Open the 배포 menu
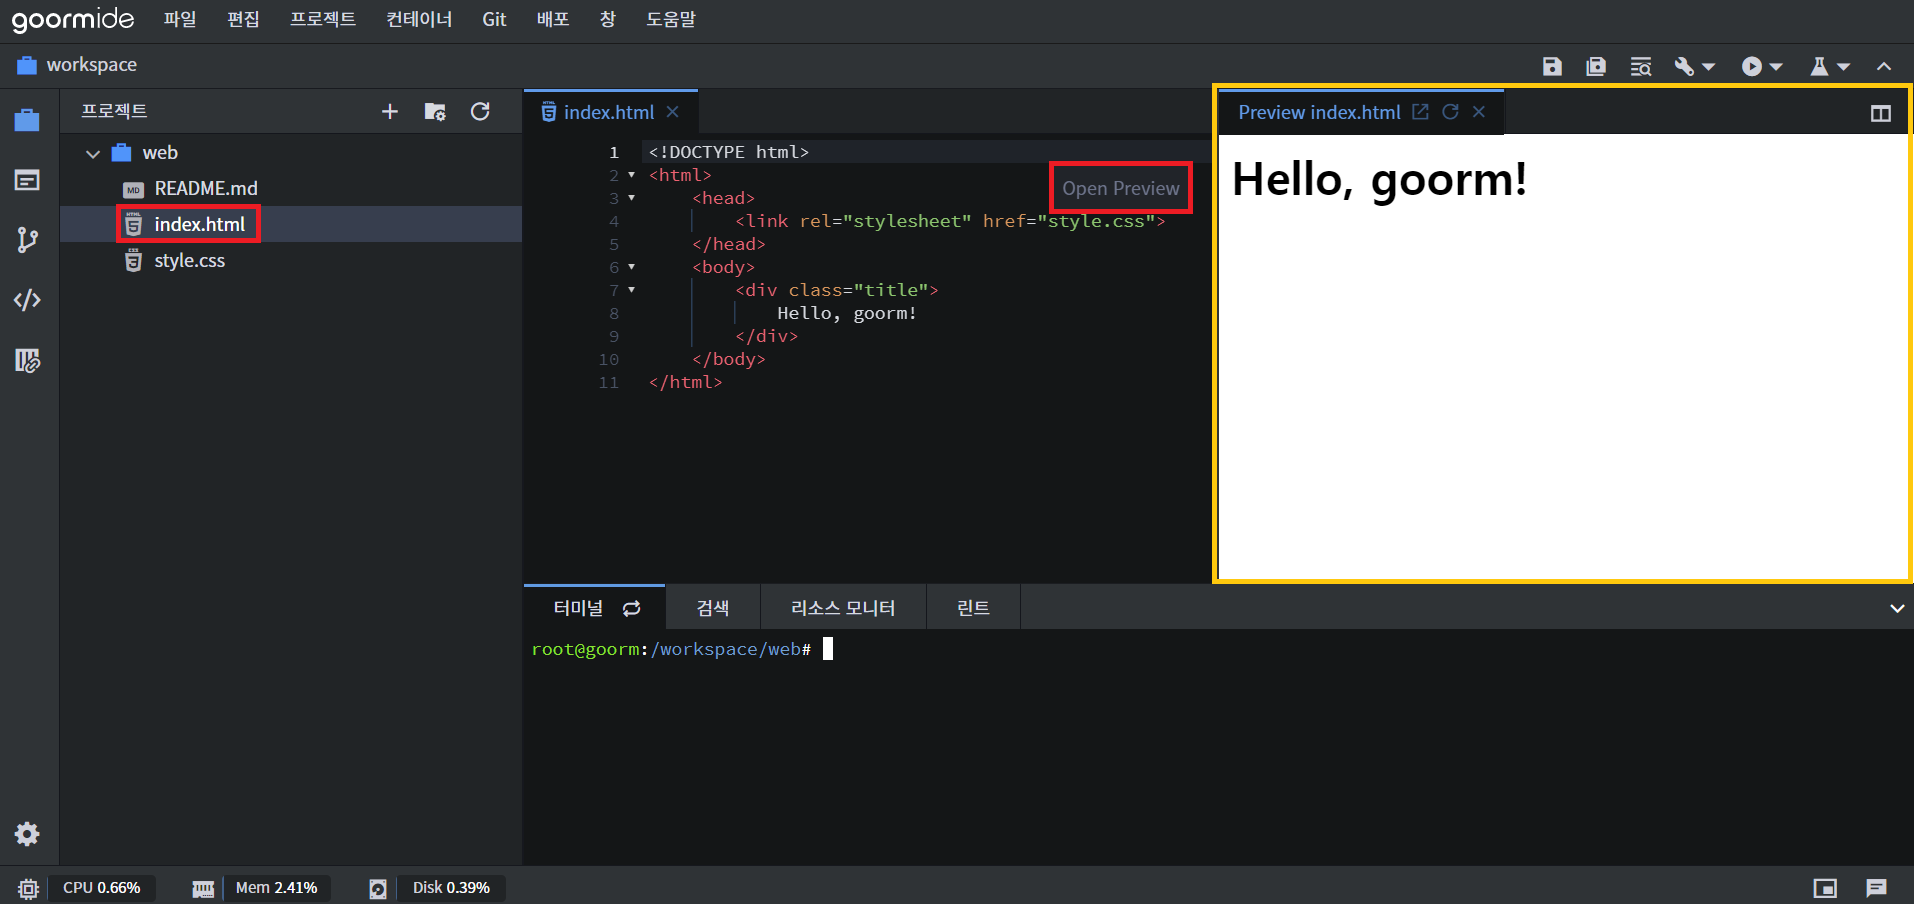Viewport: 1914px width, 904px height. coord(553,19)
